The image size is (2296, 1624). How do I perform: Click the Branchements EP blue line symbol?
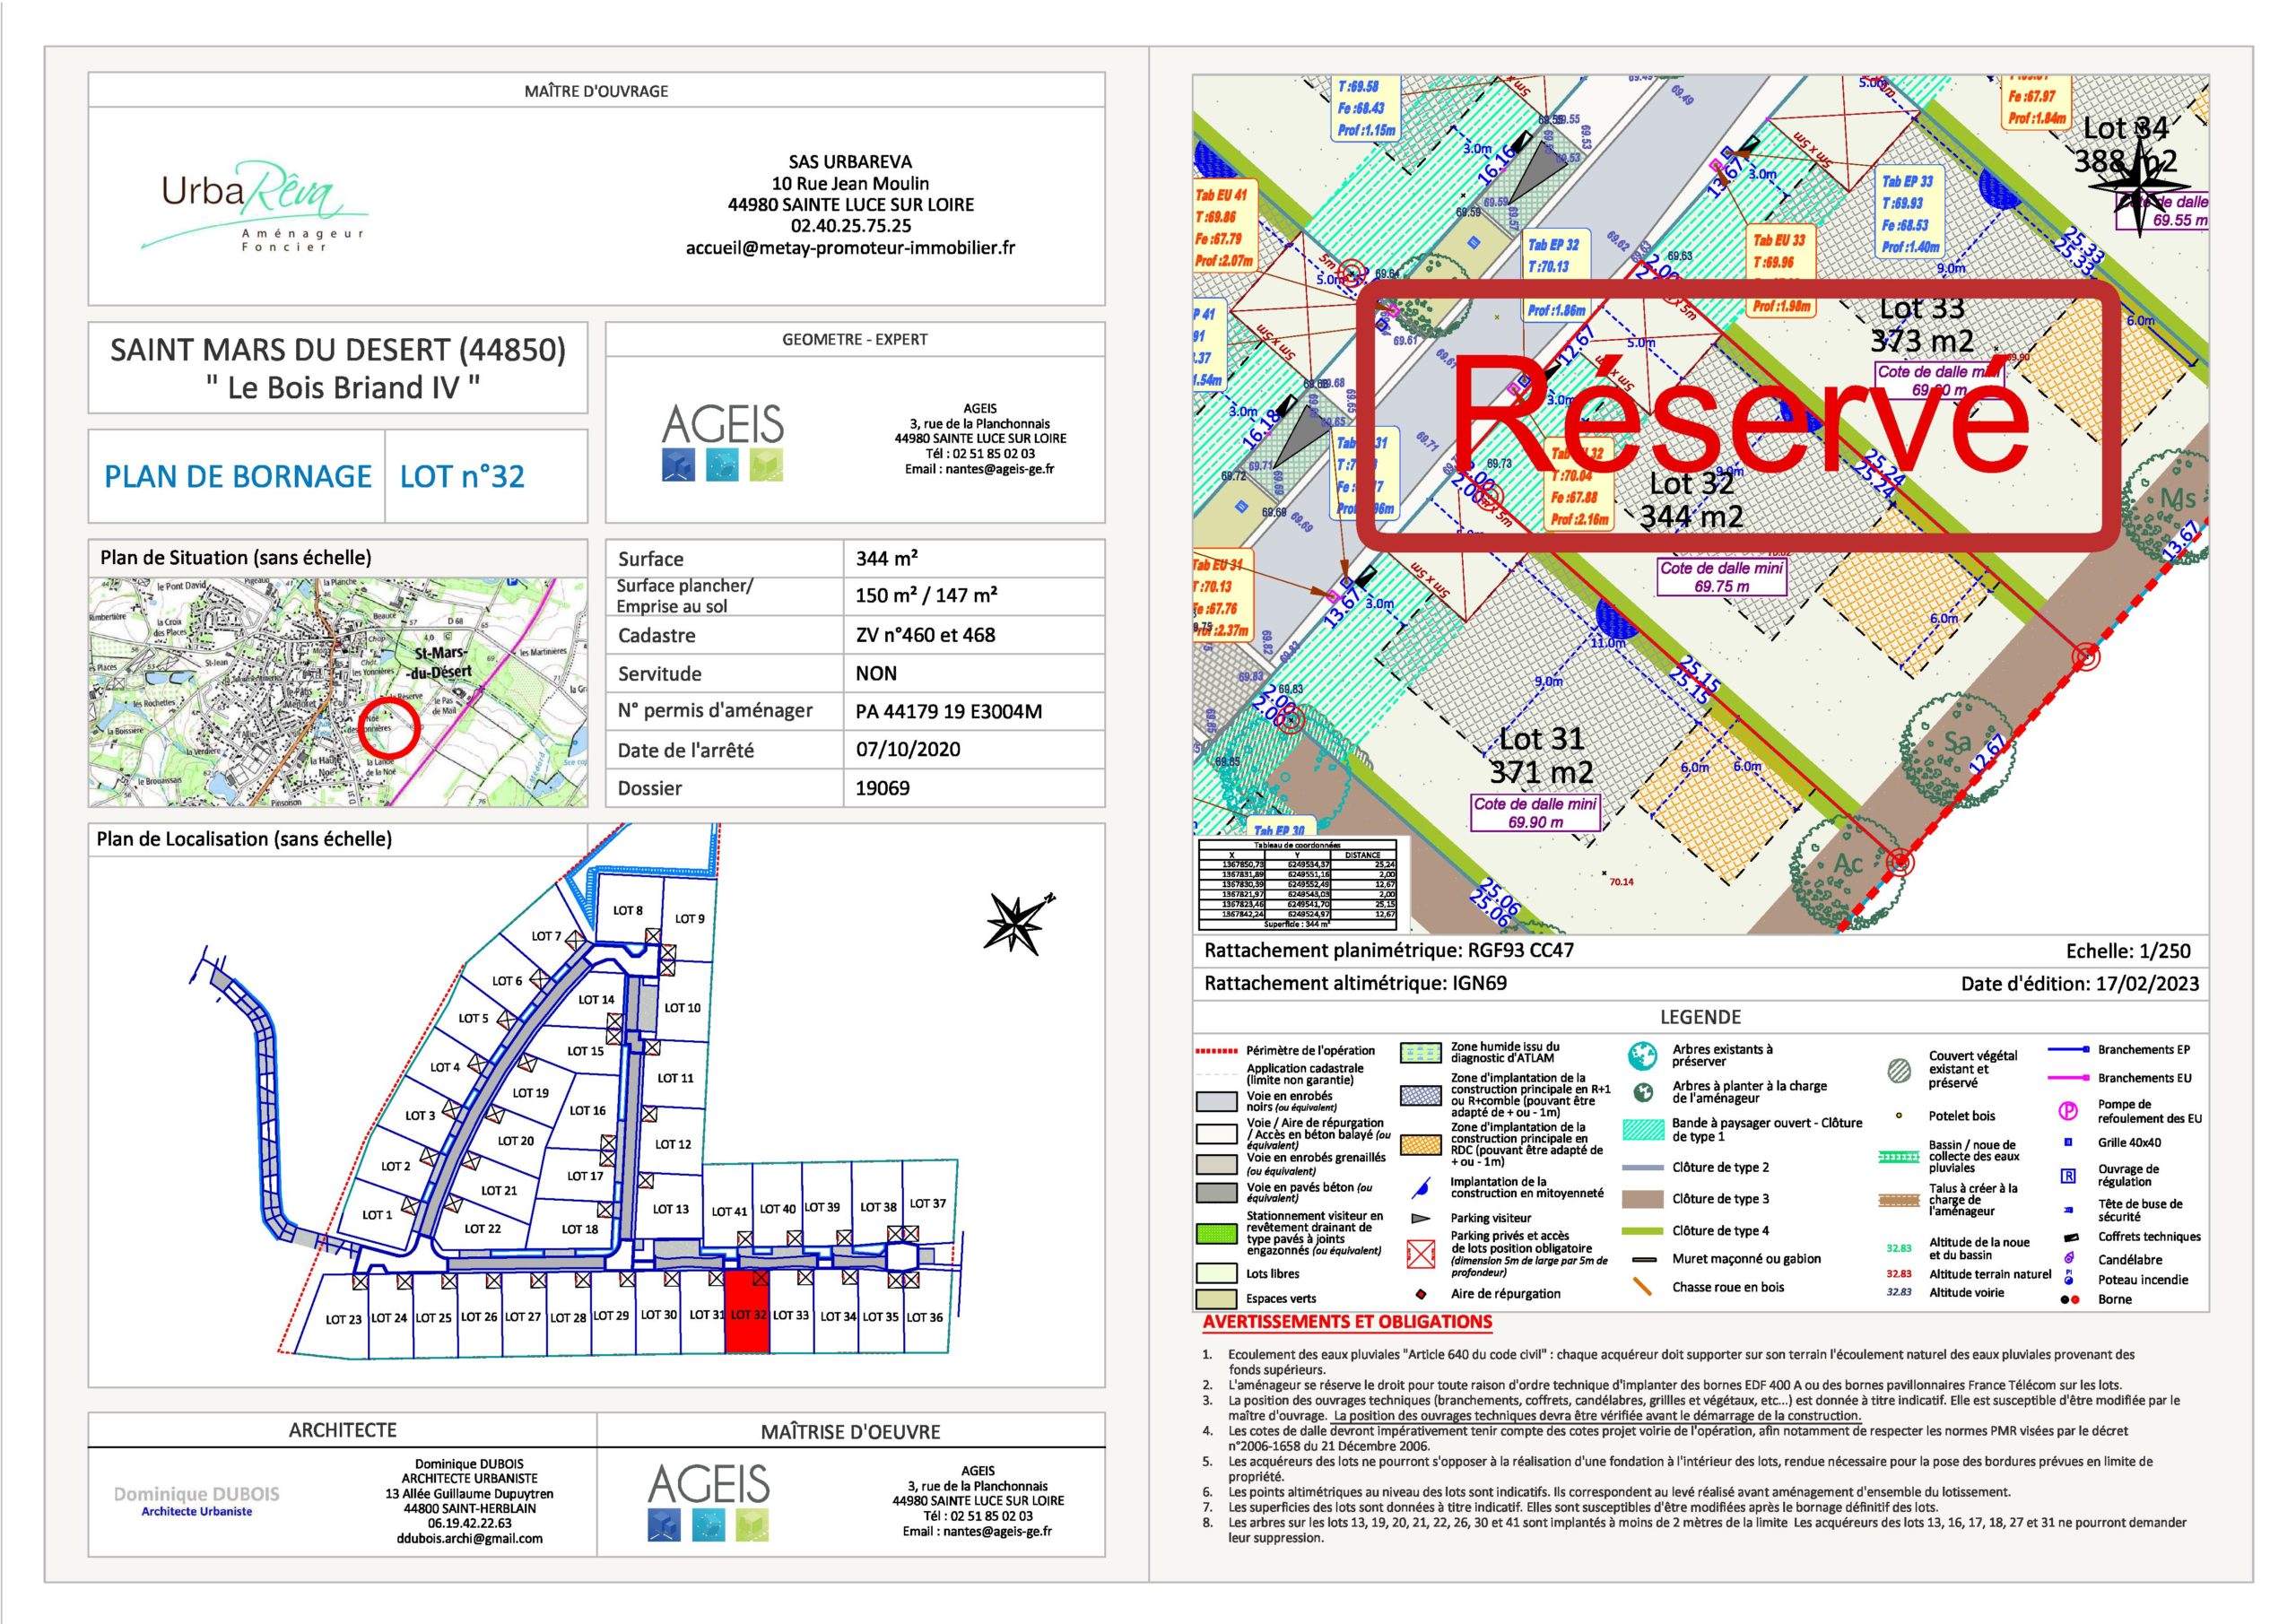2068,1050
